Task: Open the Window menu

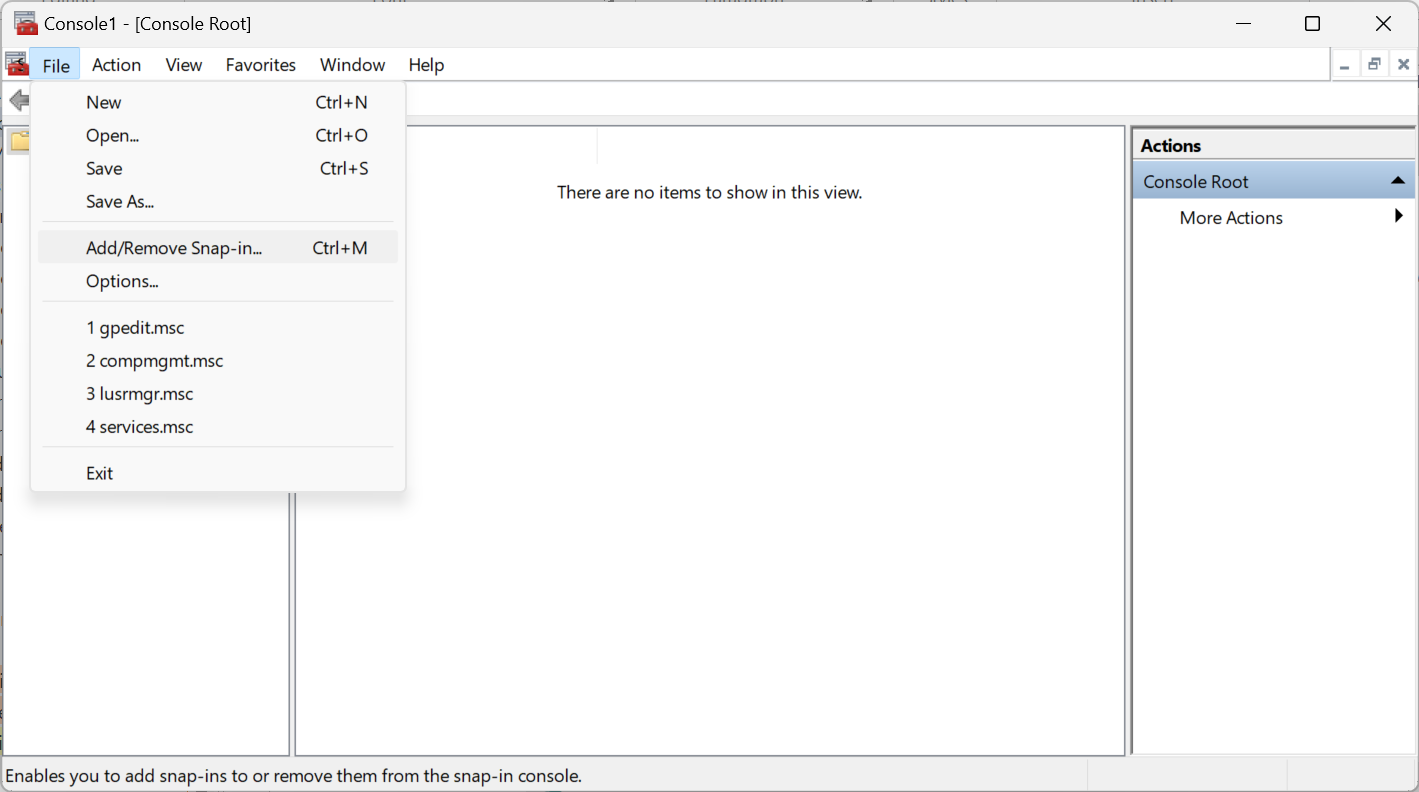Action: pos(352,65)
